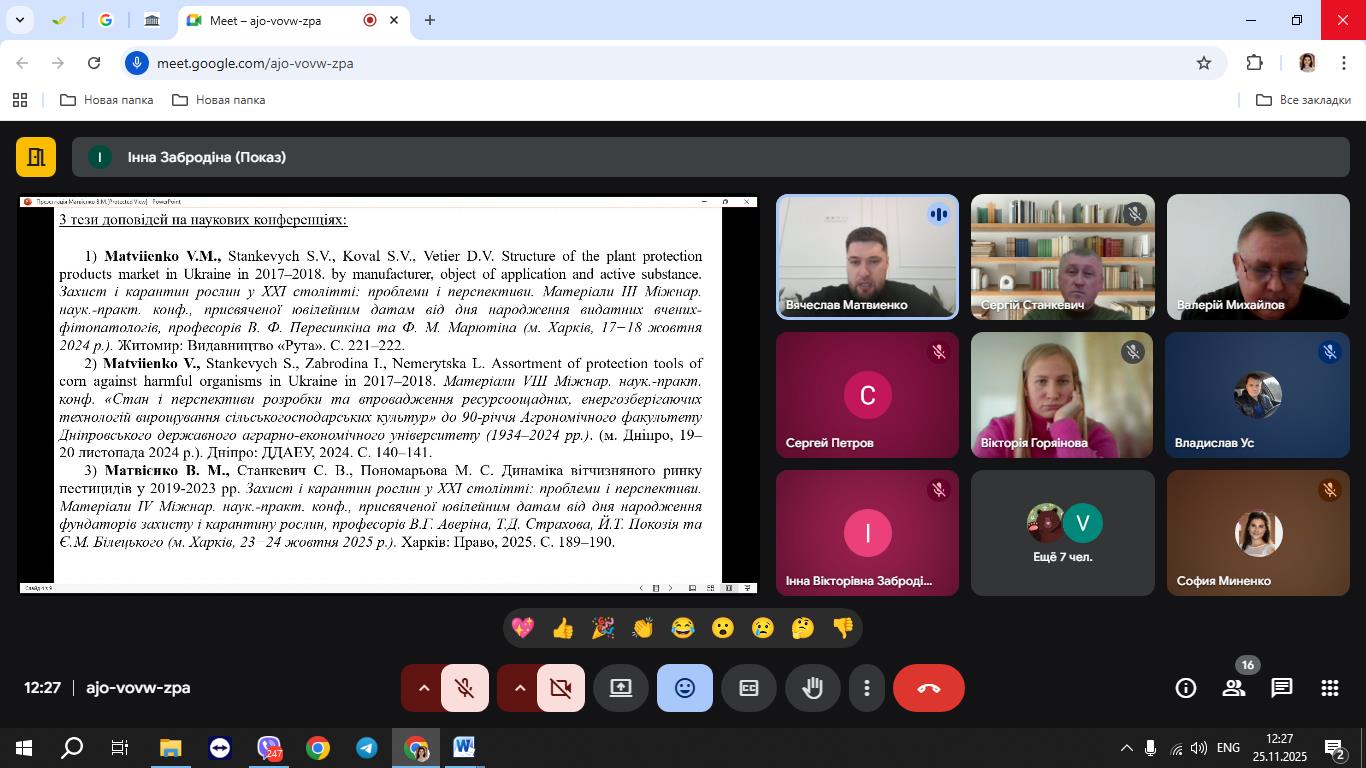Unmute the microphone
Viewport: 1366px width, 768px height.
[464, 688]
